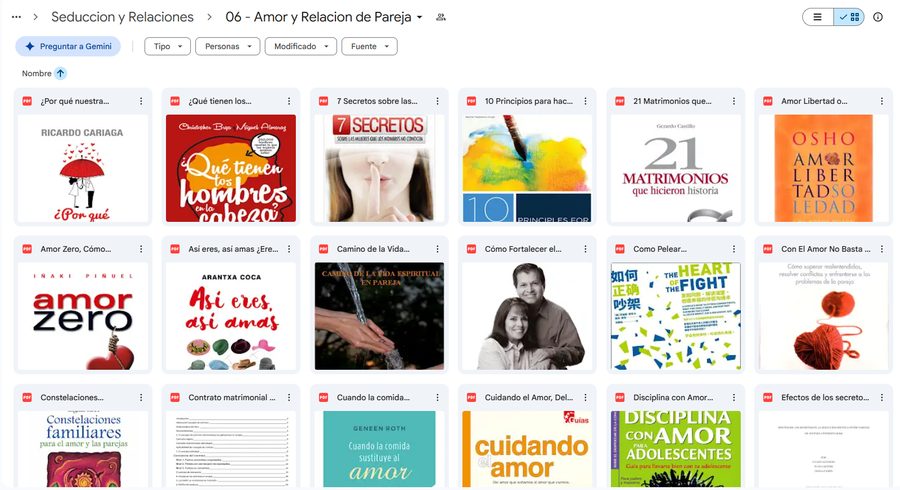The width and height of the screenshot is (900, 490).
Task: Open the Osho Amor Libertad Soledad thumbnail
Action: click(824, 168)
